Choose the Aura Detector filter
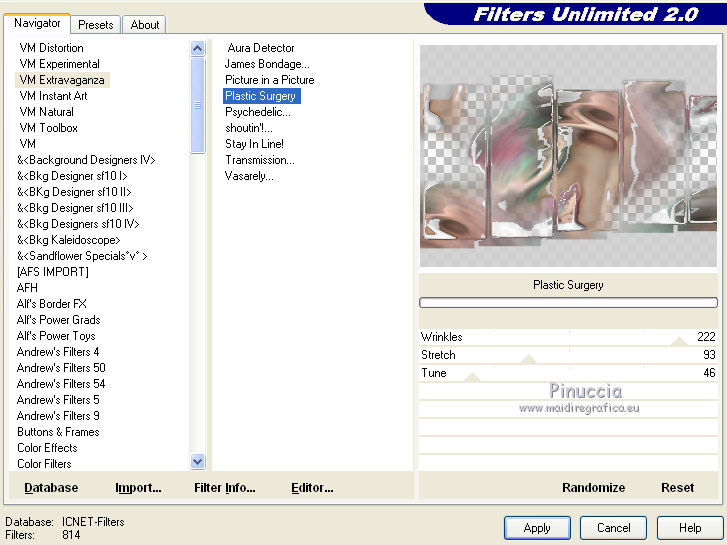This screenshot has width=727, height=545. click(x=261, y=48)
